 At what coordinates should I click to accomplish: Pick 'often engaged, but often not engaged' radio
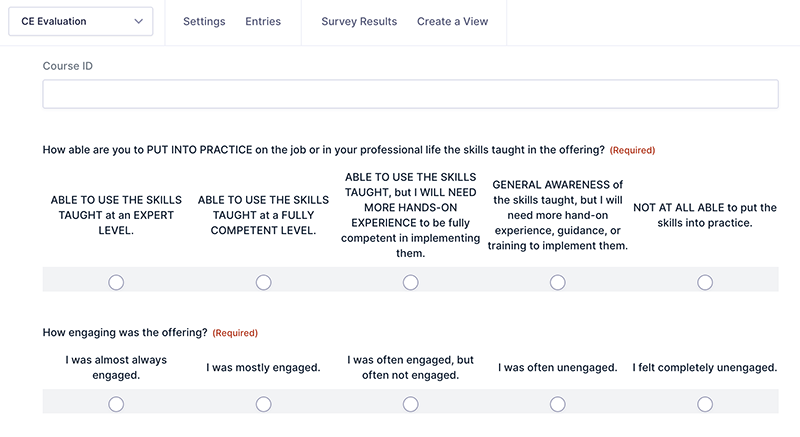[x=411, y=404]
